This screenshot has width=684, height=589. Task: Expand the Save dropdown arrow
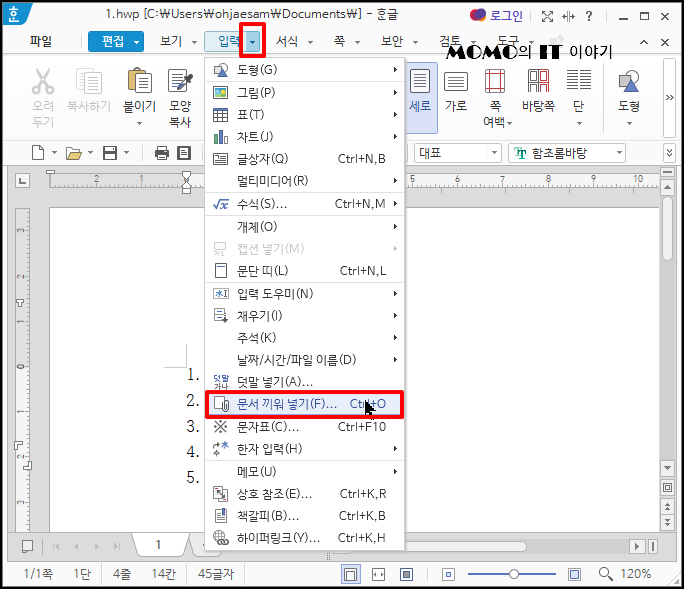coord(127,153)
